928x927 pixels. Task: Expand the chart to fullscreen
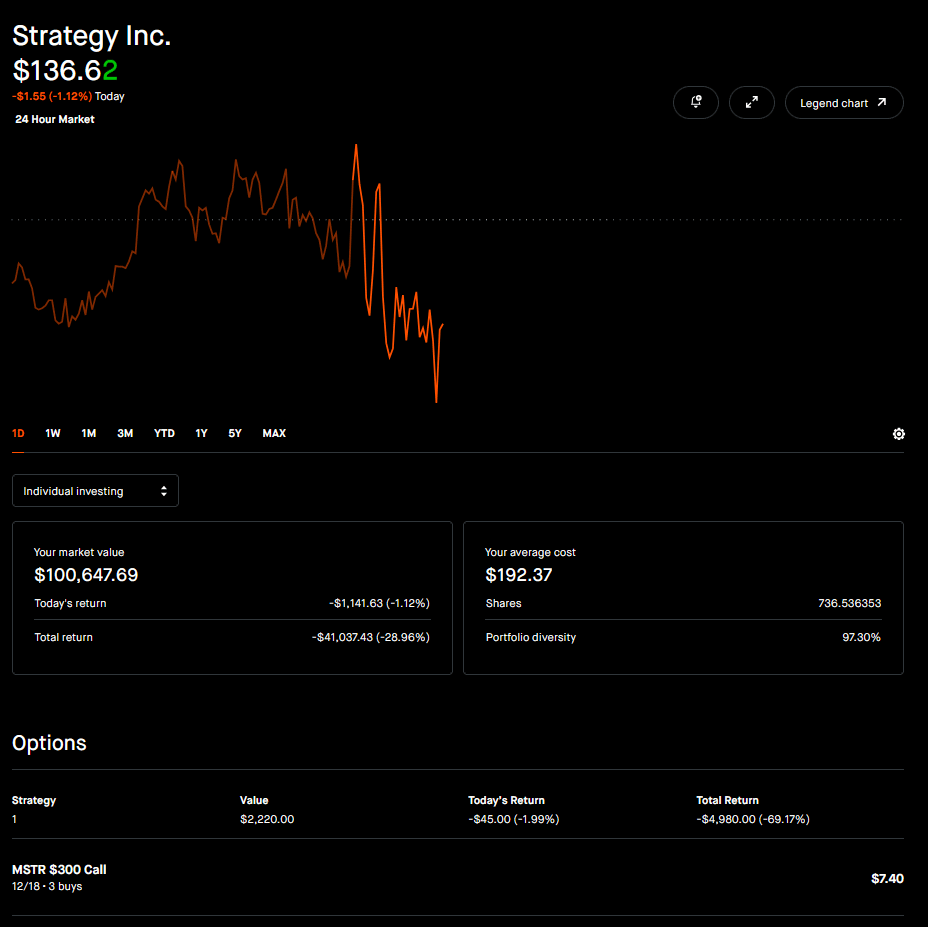click(x=752, y=103)
